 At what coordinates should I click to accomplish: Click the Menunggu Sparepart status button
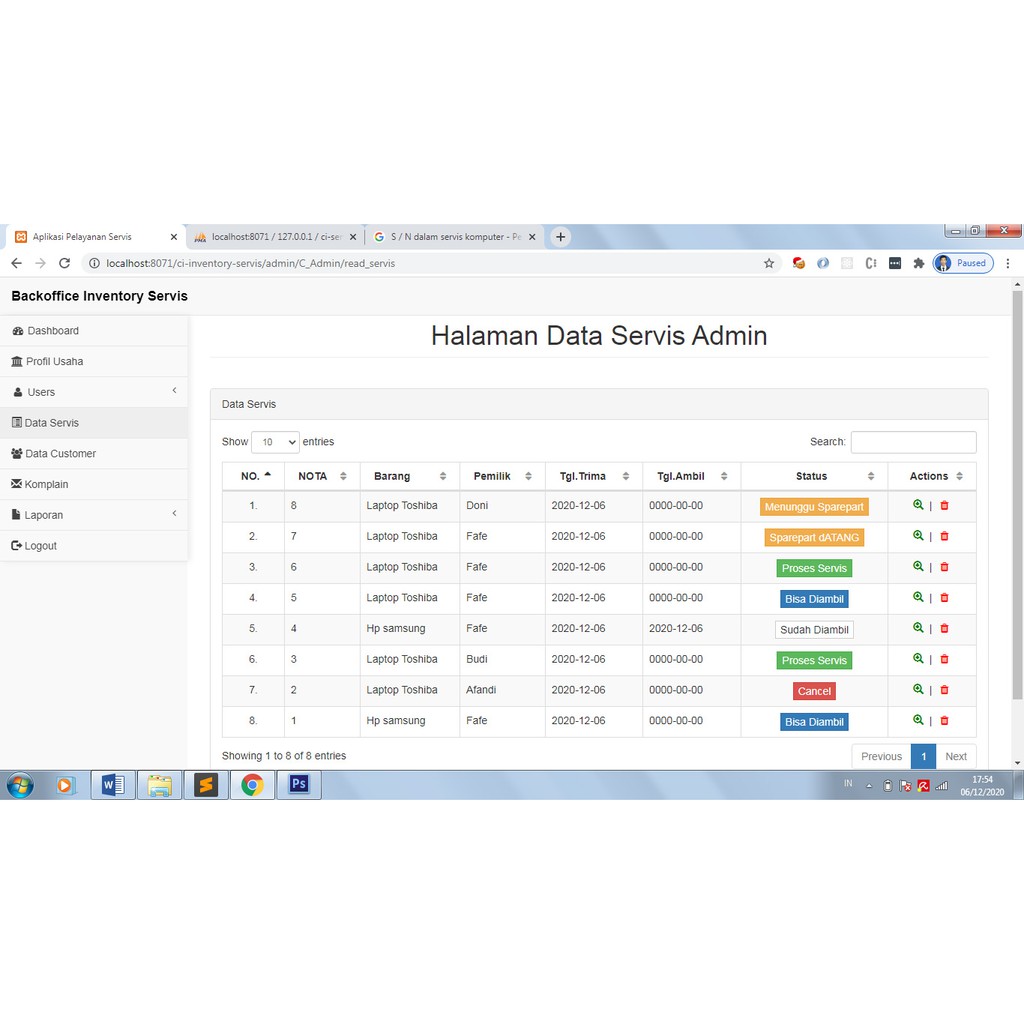tap(814, 506)
